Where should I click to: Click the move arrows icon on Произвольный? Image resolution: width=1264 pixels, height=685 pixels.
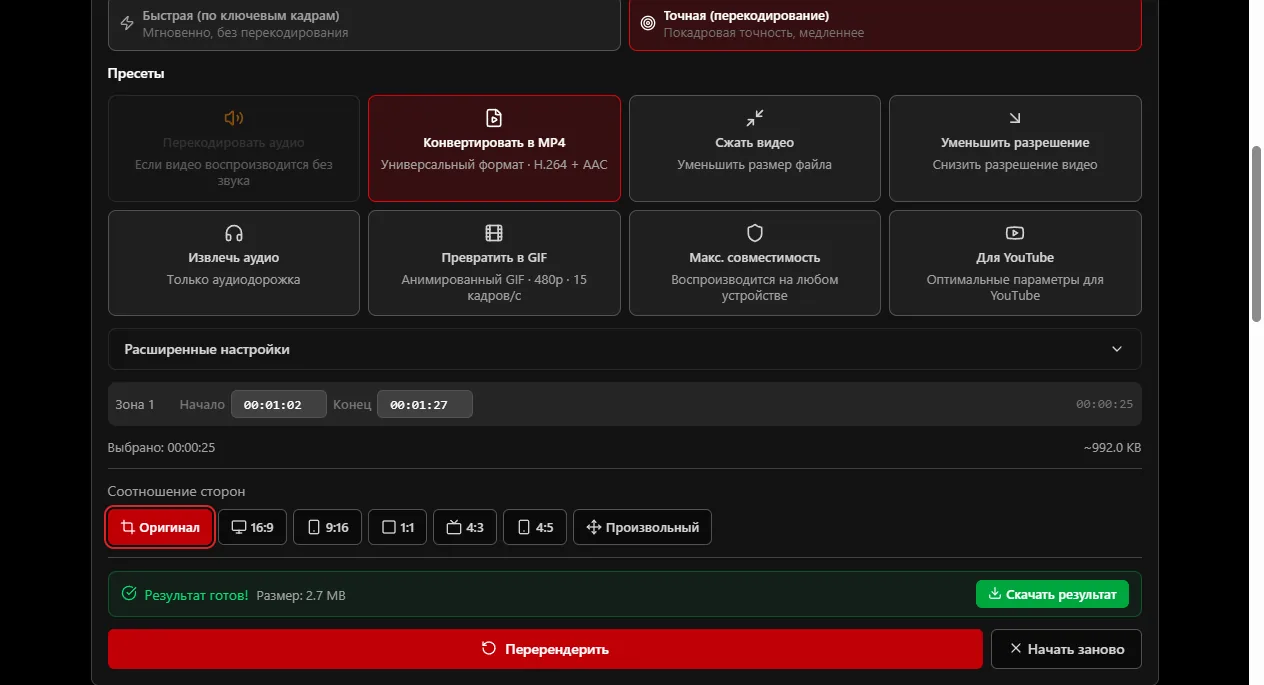point(593,527)
